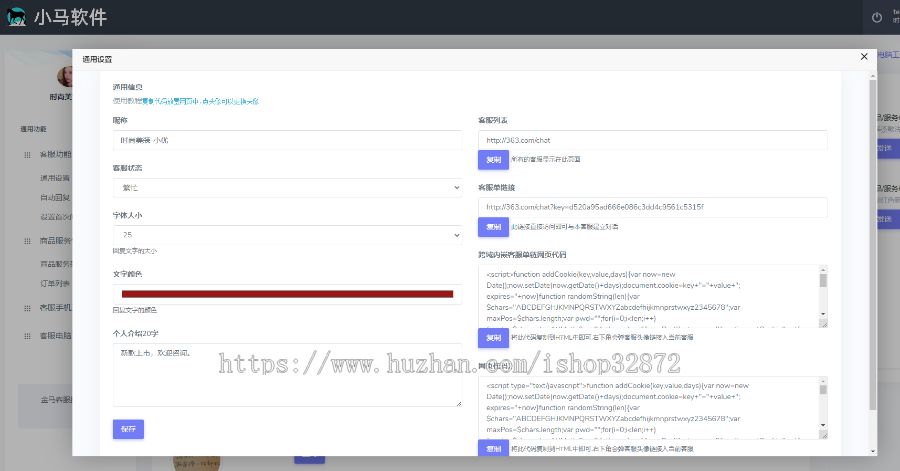Expand the 客服功能 sidebar section
Image resolution: width=900 pixels, height=471 pixels.
[56, 154]
